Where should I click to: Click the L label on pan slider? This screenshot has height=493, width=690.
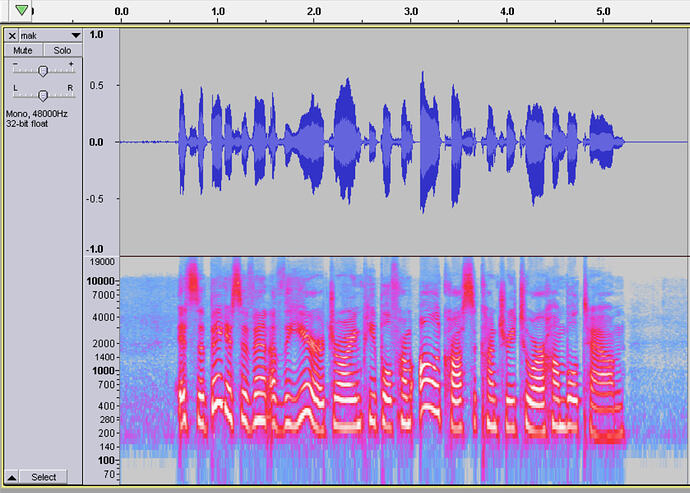[15, 88]
